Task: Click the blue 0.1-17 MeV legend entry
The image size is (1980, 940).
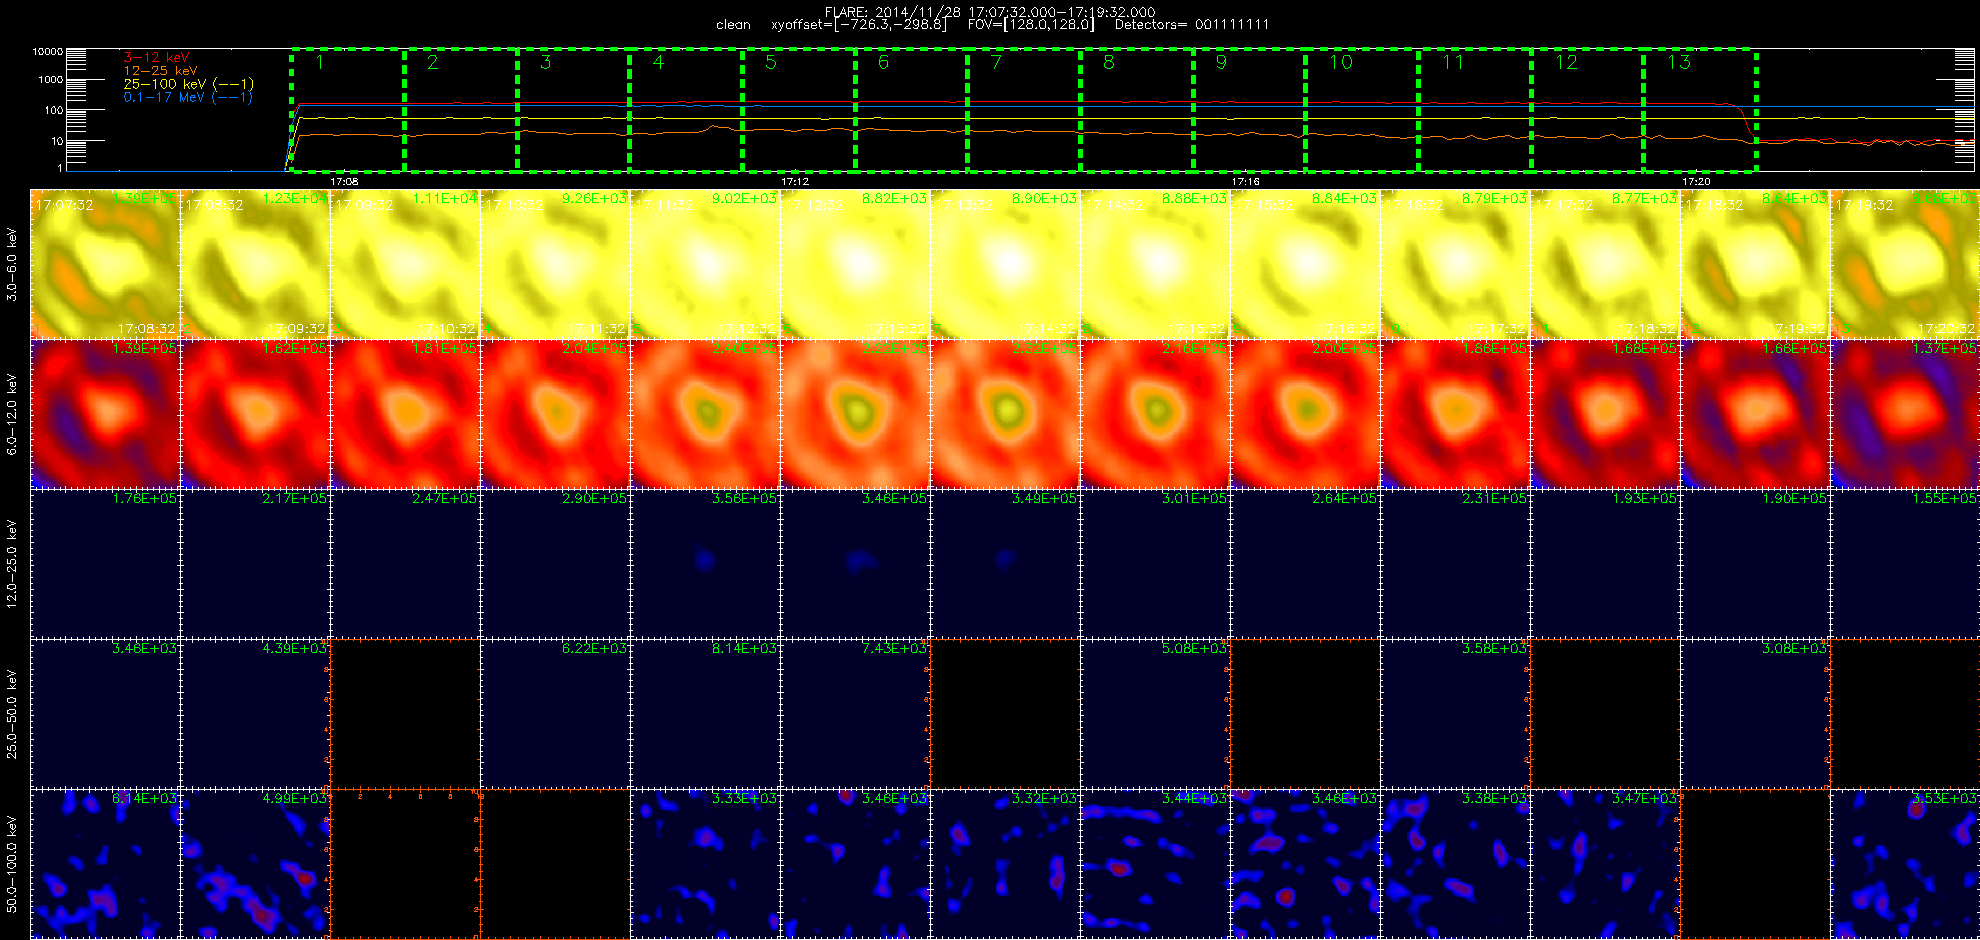Action: (x=188, y=97)
